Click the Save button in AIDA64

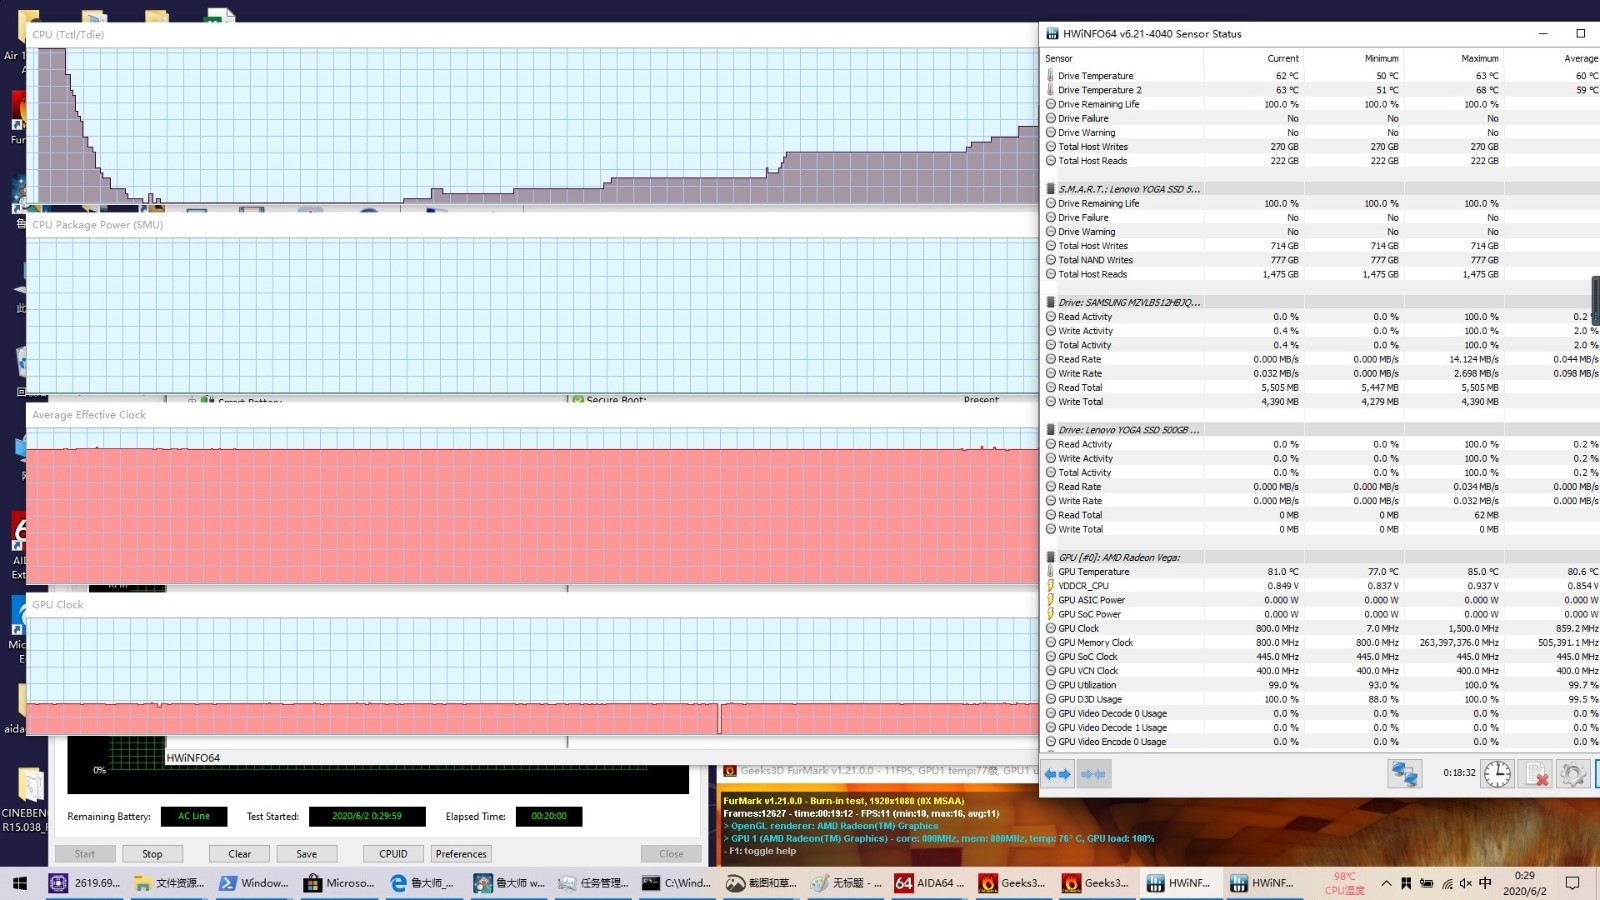(306, 854)
